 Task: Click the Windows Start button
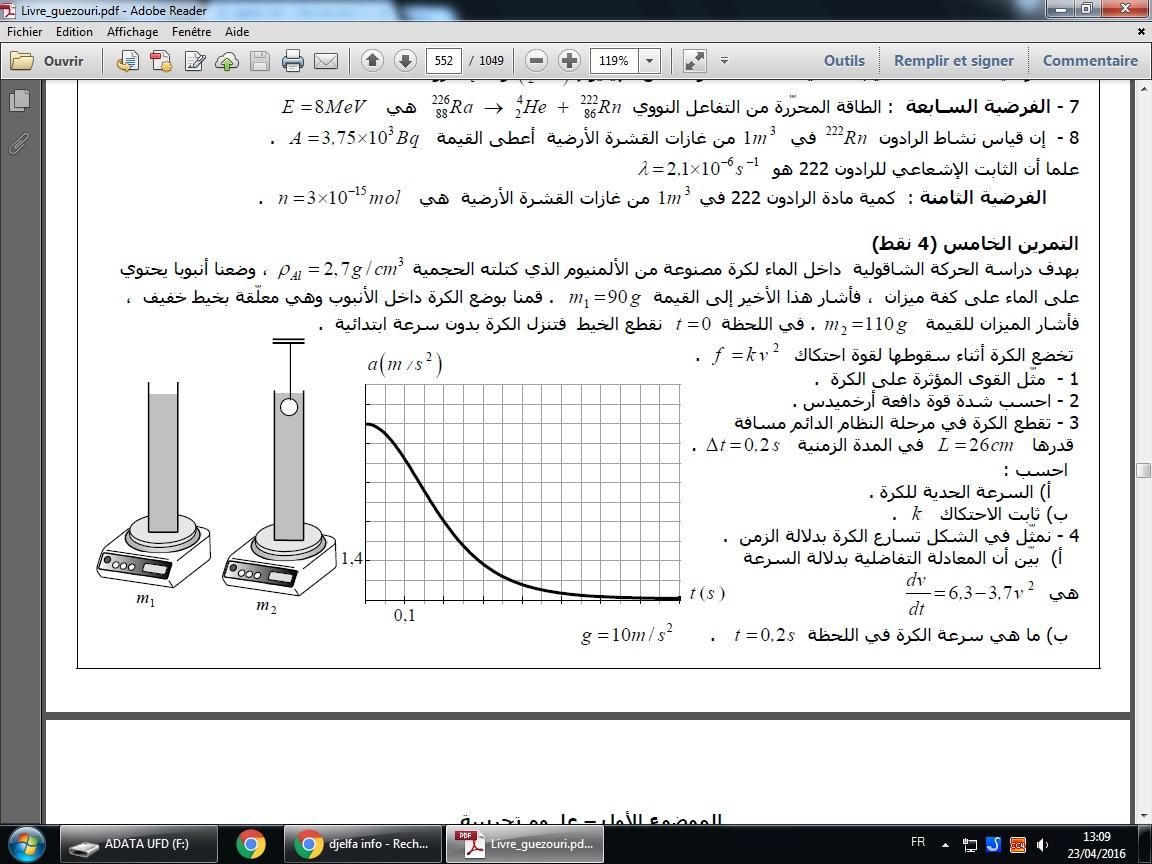point(26,843)
